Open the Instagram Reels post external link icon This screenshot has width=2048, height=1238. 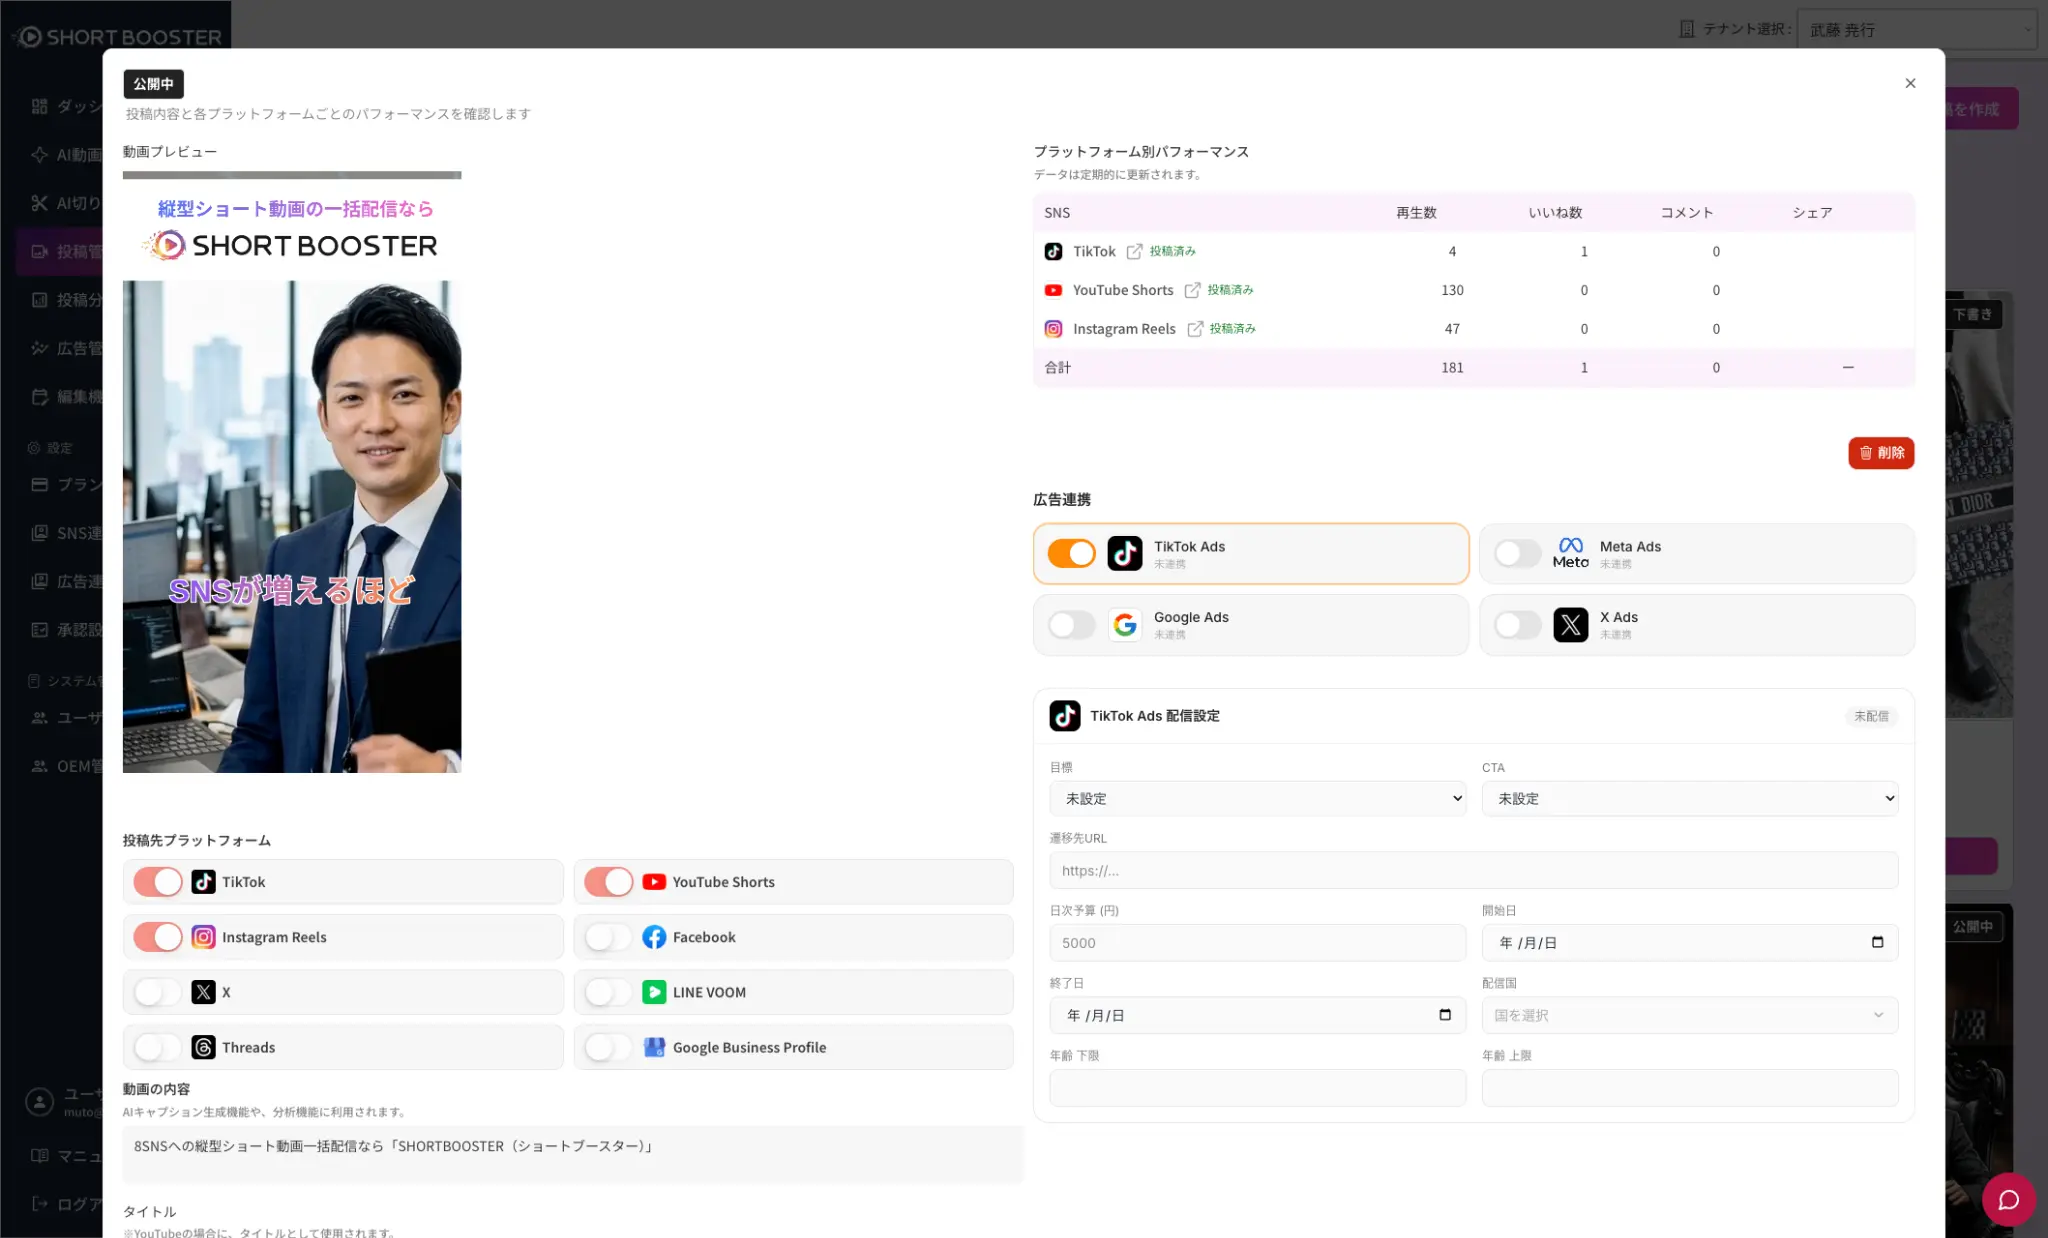tap(1195, 329)
